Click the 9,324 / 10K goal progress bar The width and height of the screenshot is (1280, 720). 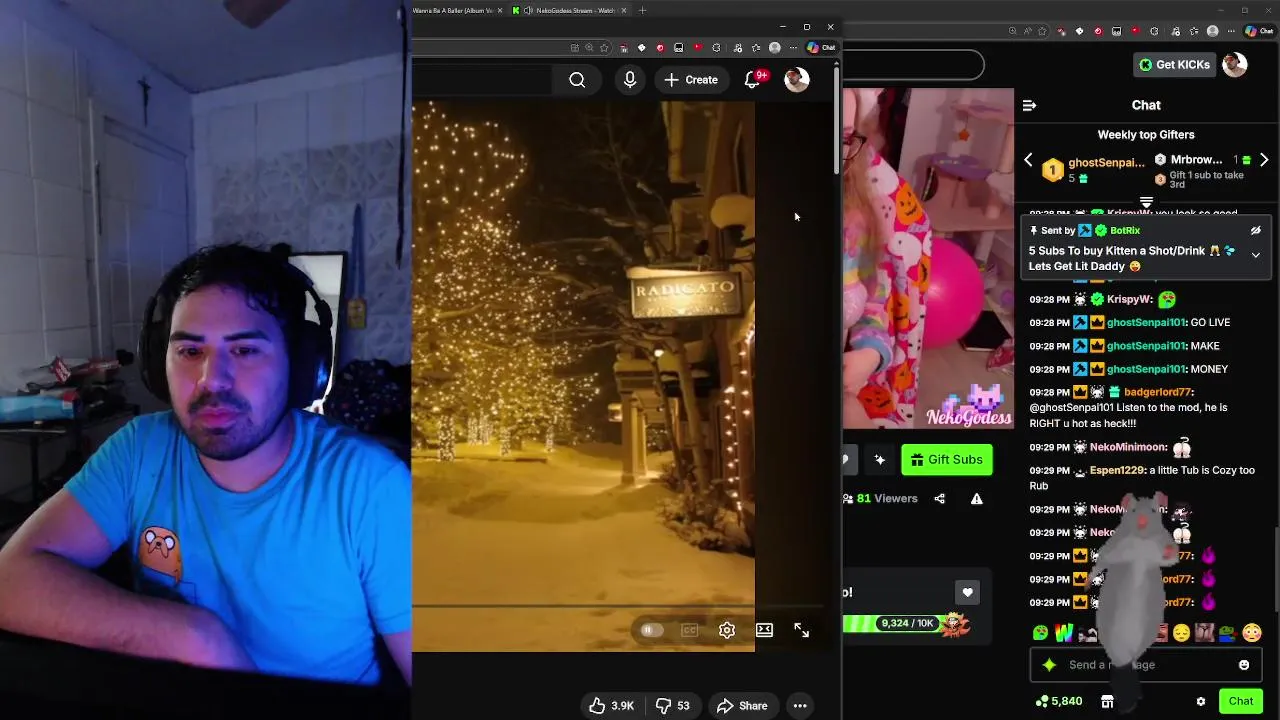(891, 623)
